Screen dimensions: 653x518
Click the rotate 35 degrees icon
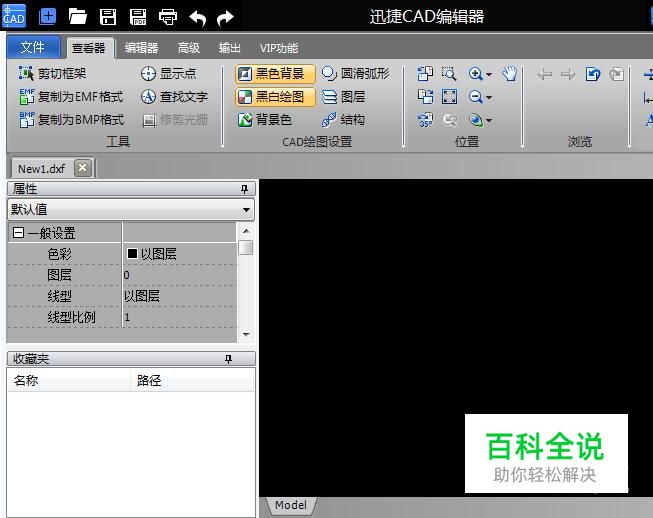[x=425, y=120]
